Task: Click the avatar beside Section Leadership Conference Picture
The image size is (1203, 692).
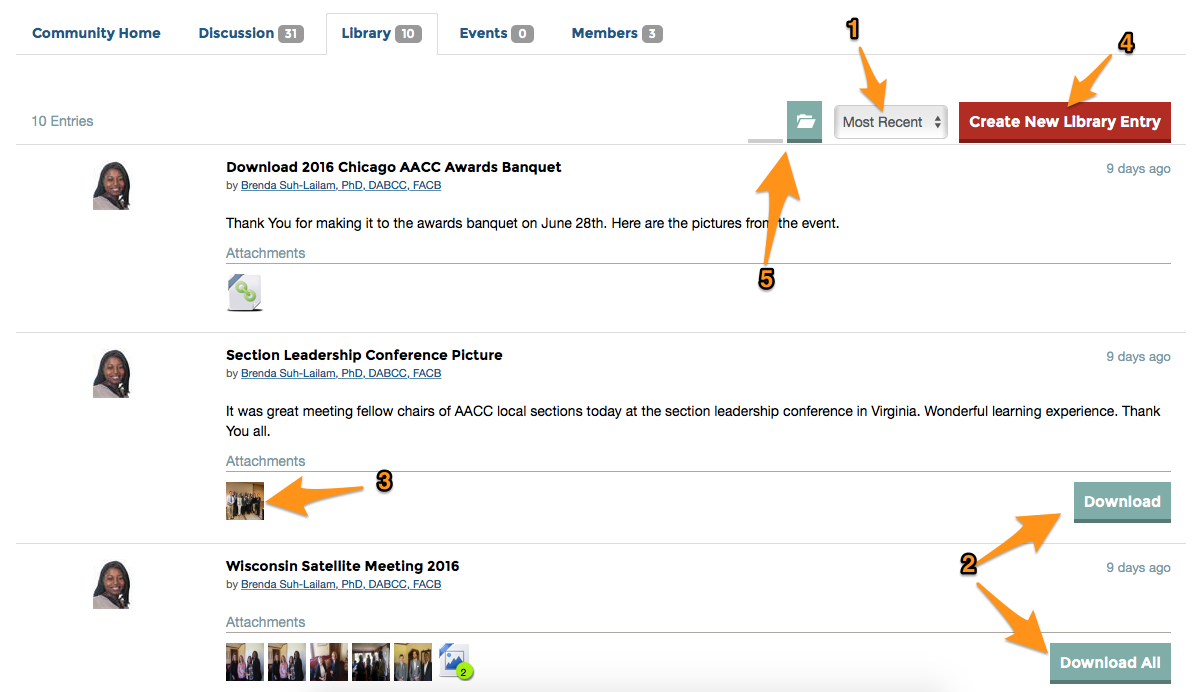Action: [111, 374]
